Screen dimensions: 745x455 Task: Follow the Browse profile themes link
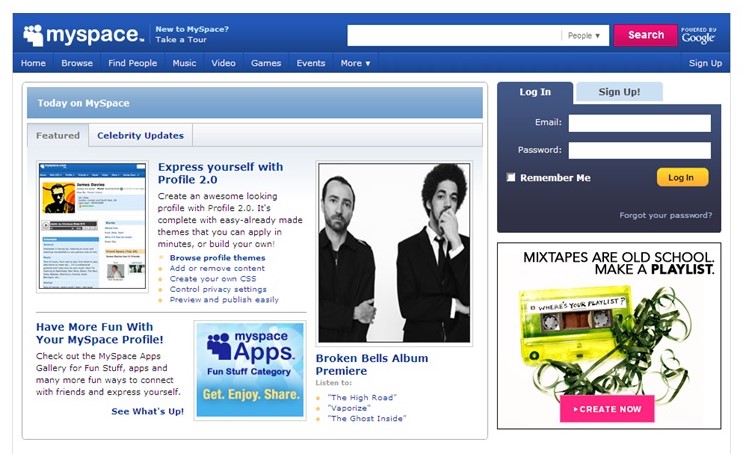217,258
